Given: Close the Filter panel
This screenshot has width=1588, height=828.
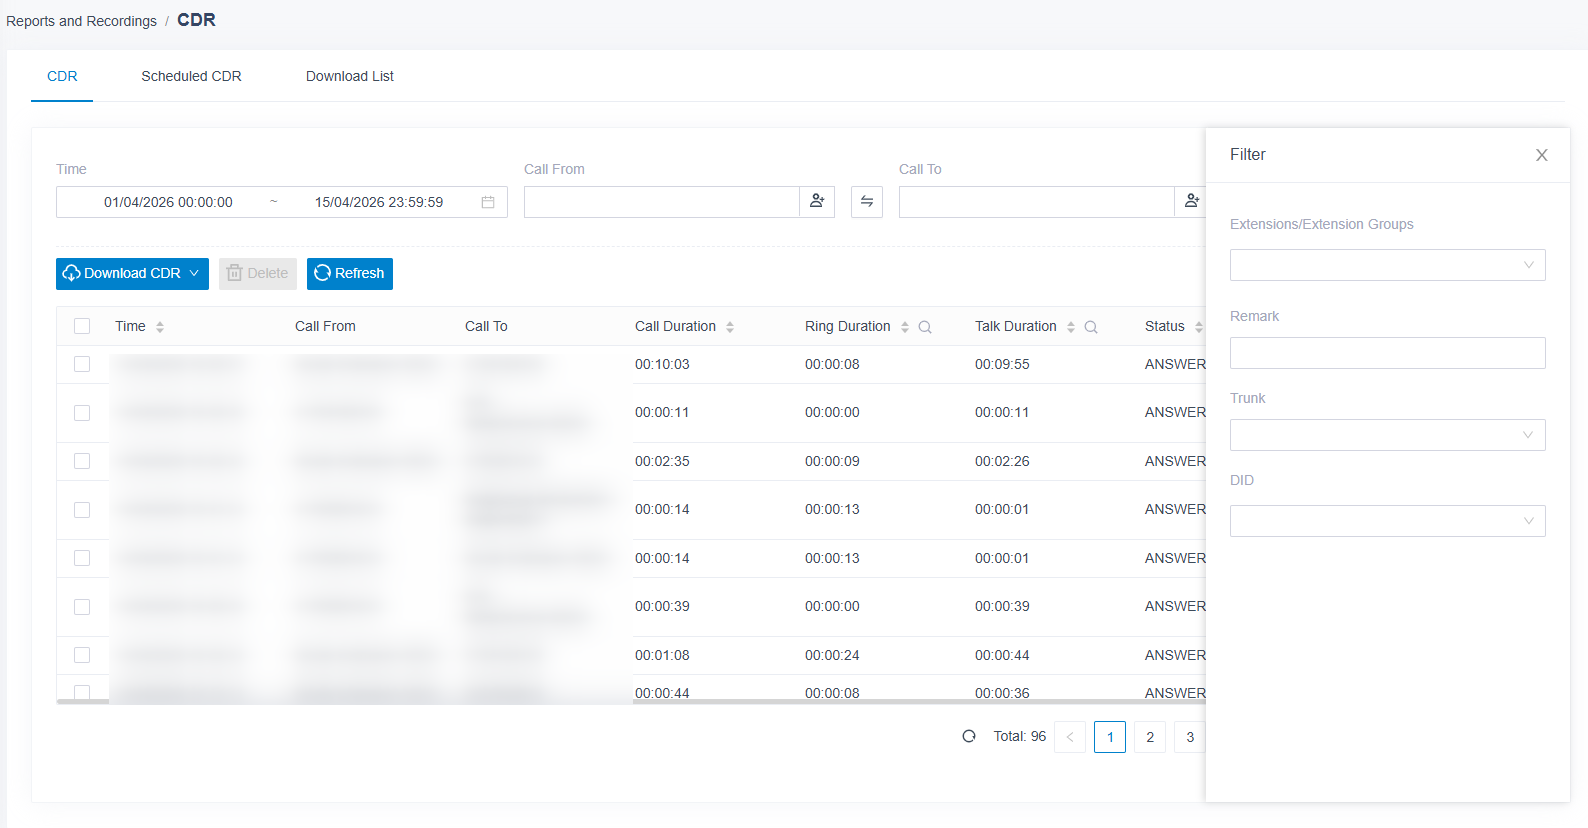Looking at the screenshot, I should point(1542,155).
